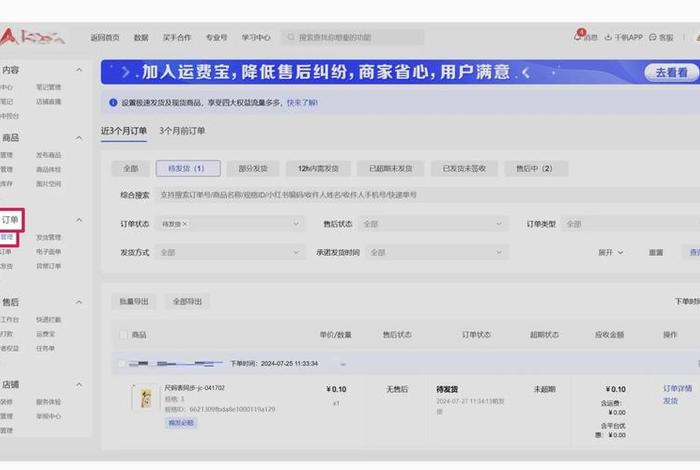Open 数据 in top navigation
Viewport: 700px width, 470px height.
coord(141,37)
